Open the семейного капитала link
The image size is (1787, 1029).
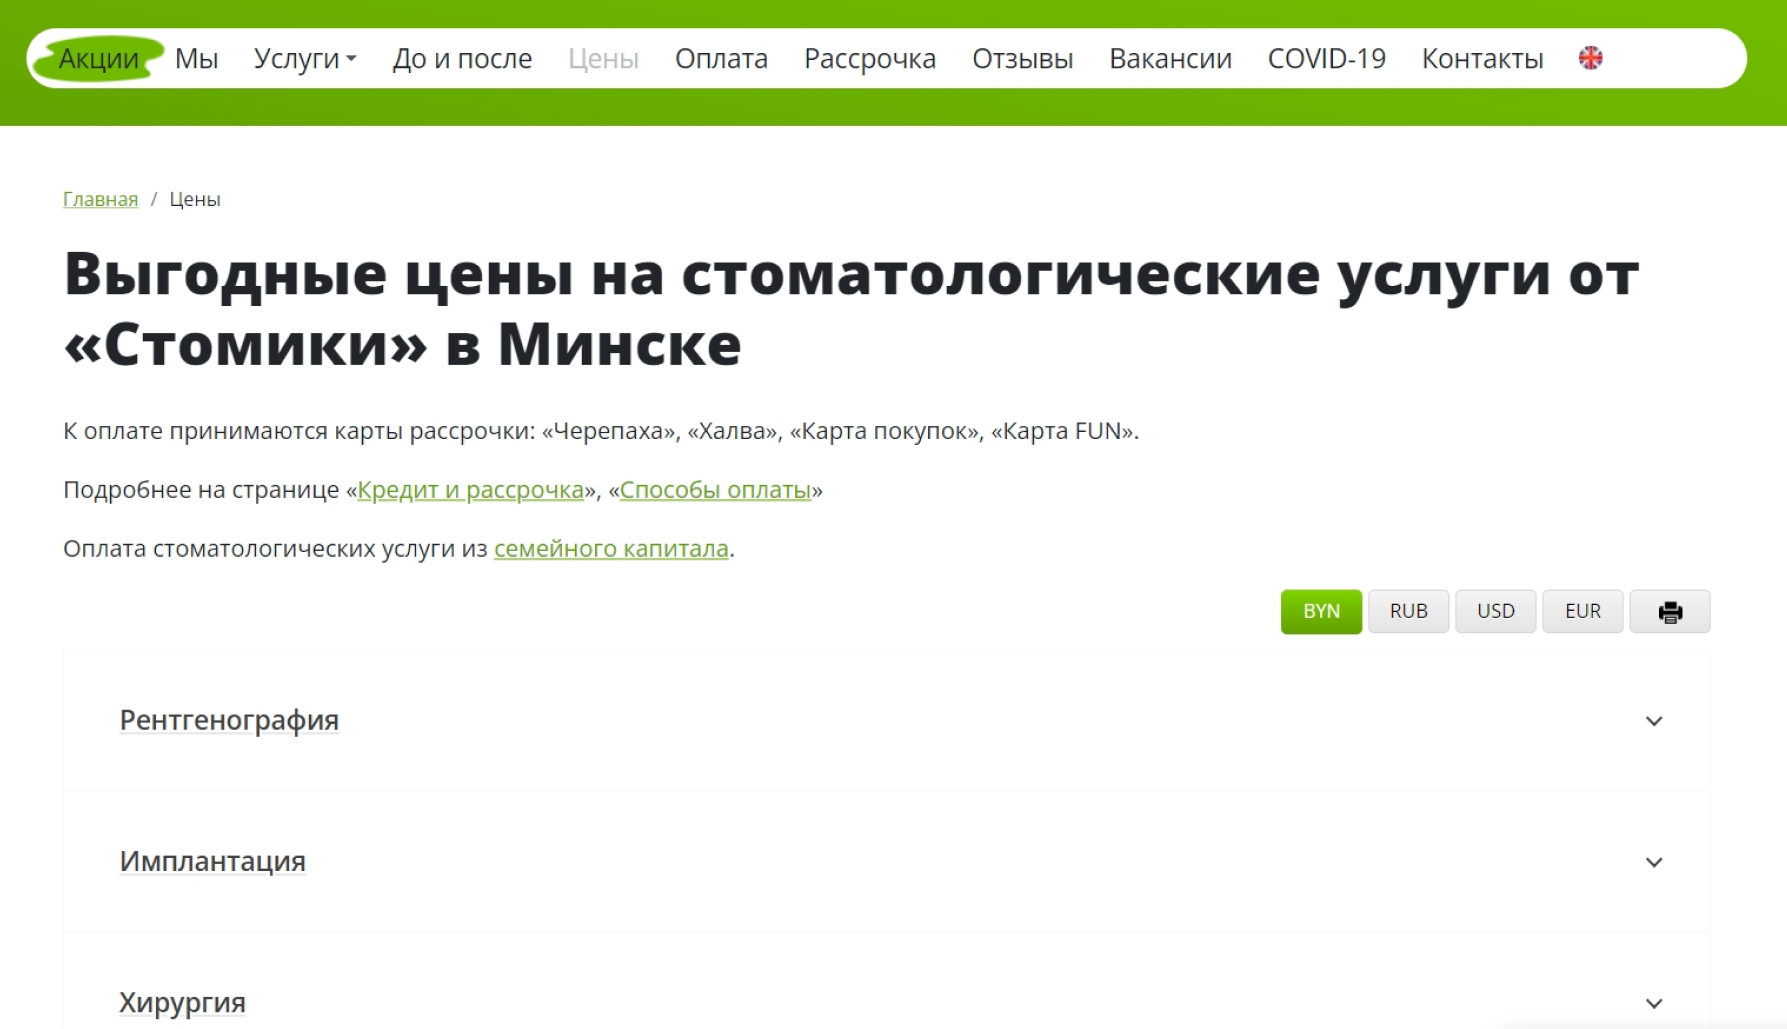pos(611,549)
